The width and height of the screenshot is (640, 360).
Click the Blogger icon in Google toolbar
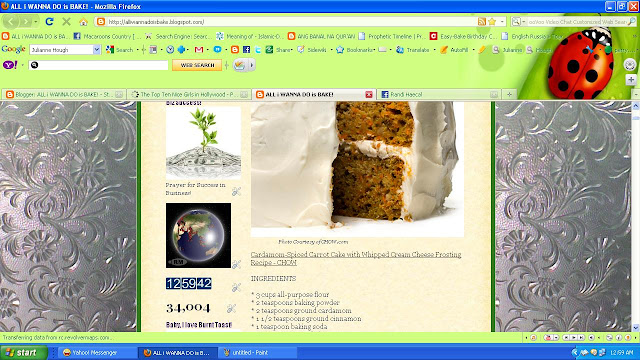point(235,49)
